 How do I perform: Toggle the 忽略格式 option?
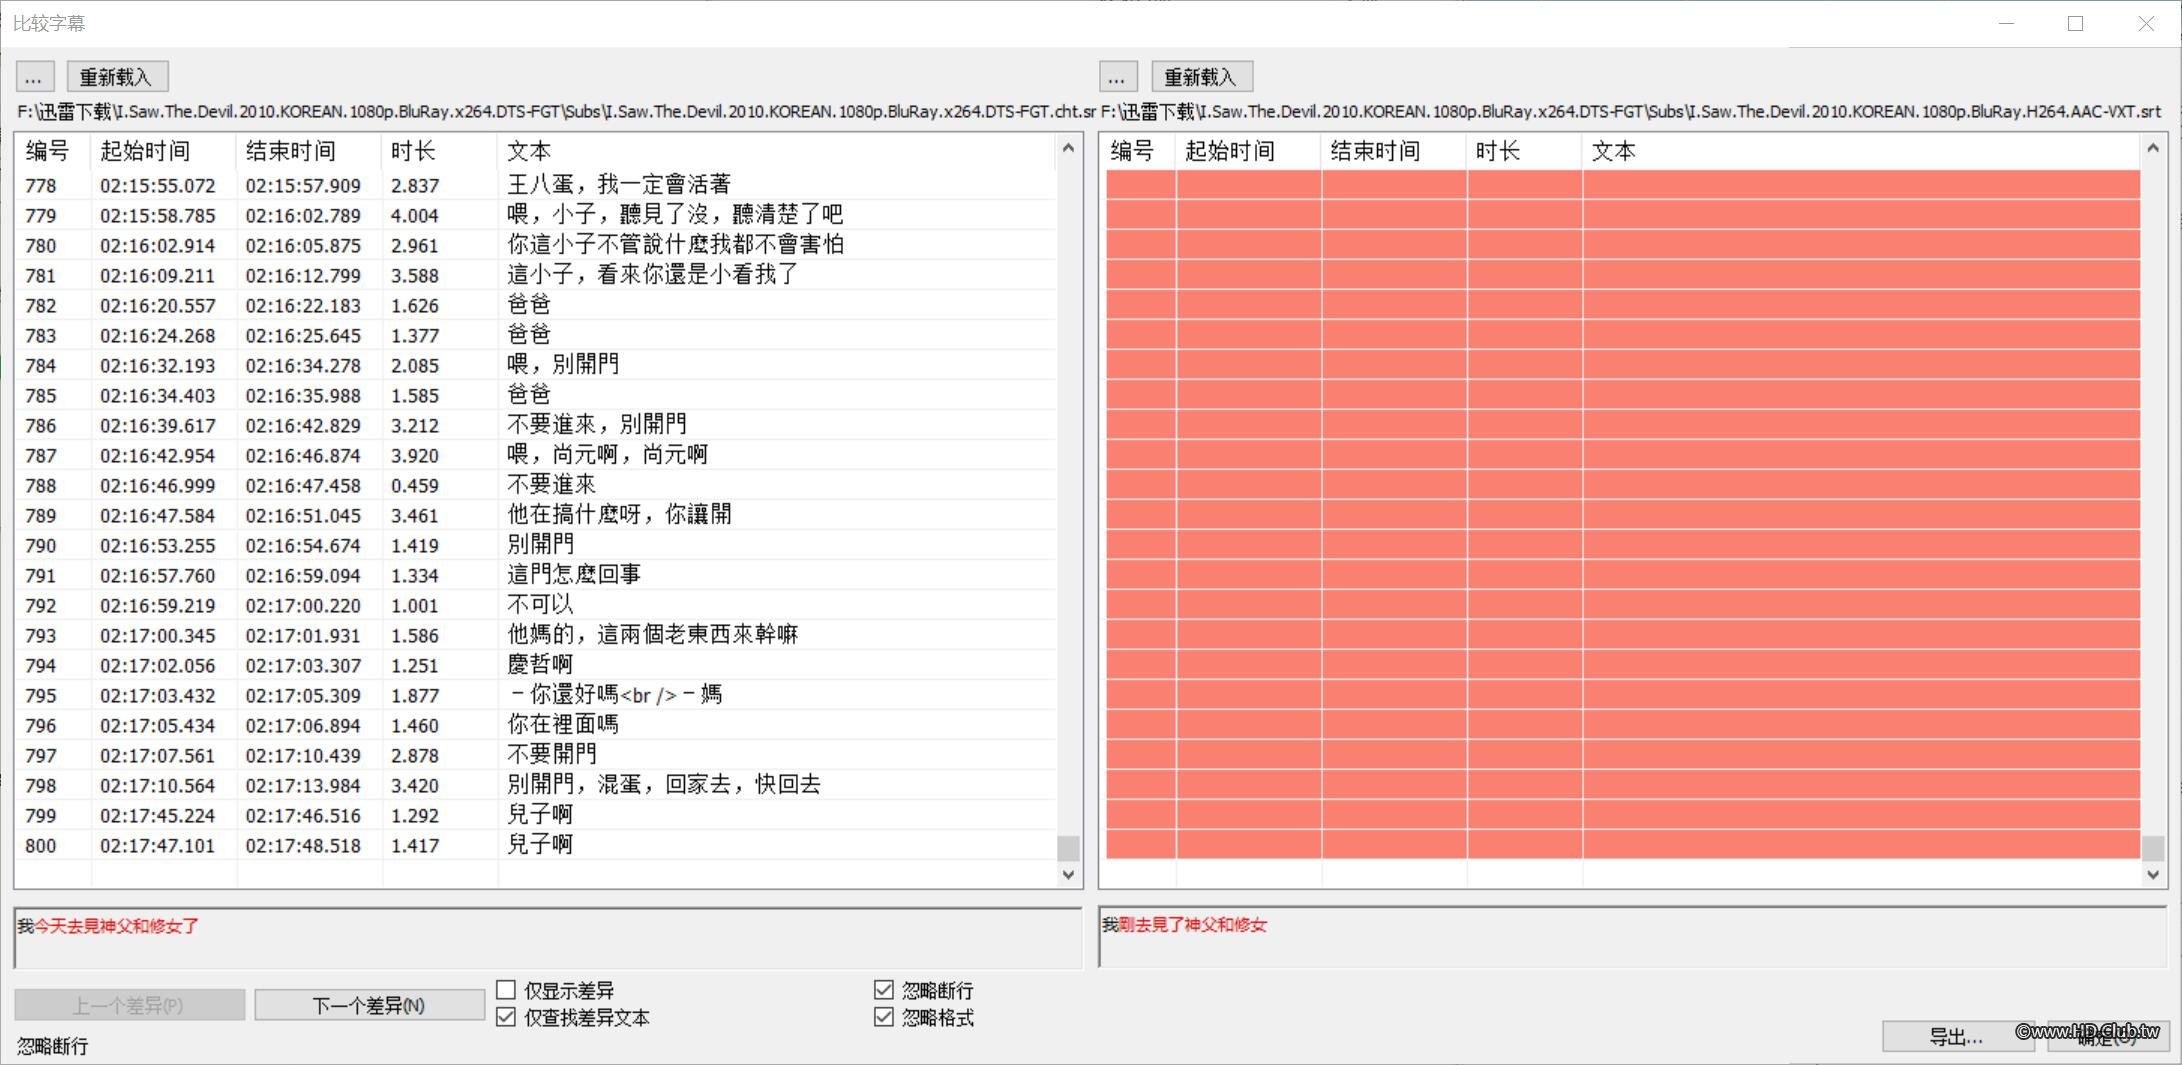[x=883, y=1017]
